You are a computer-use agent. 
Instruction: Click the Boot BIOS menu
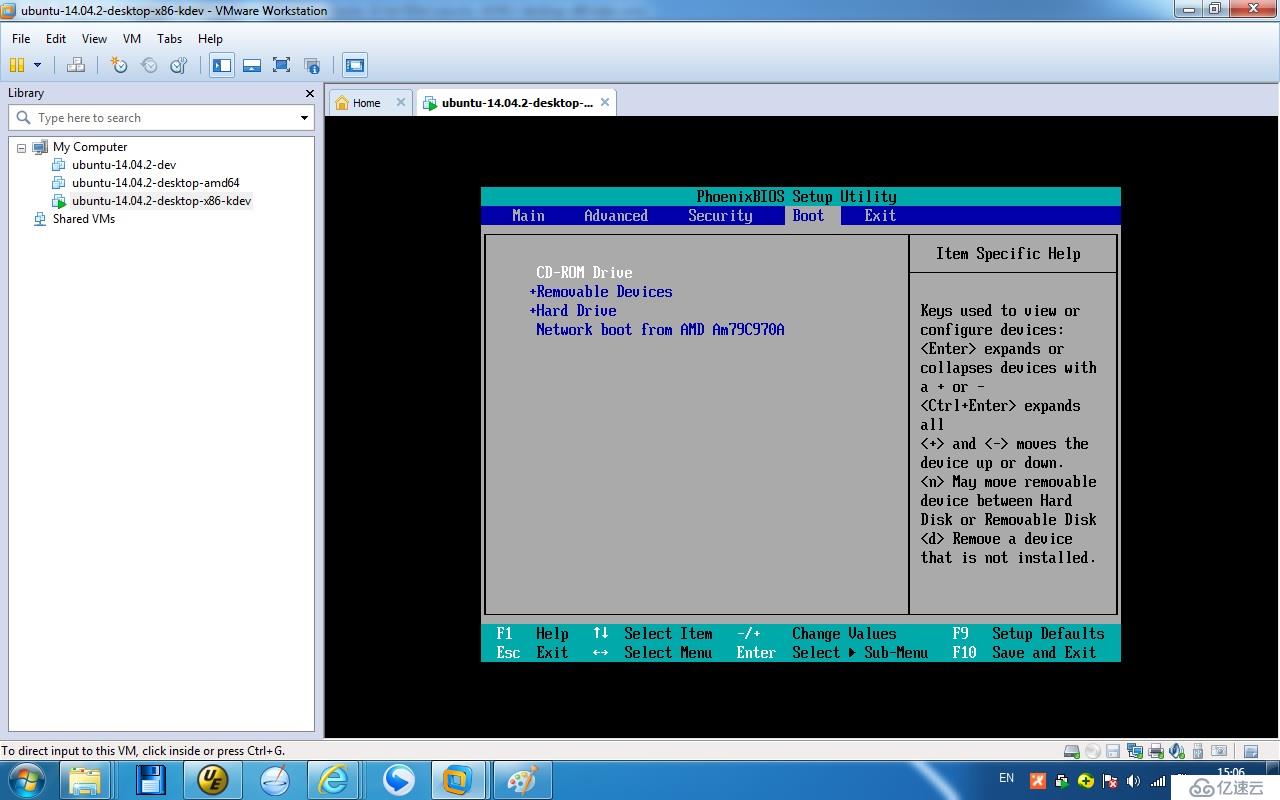[x=808, y=216]
